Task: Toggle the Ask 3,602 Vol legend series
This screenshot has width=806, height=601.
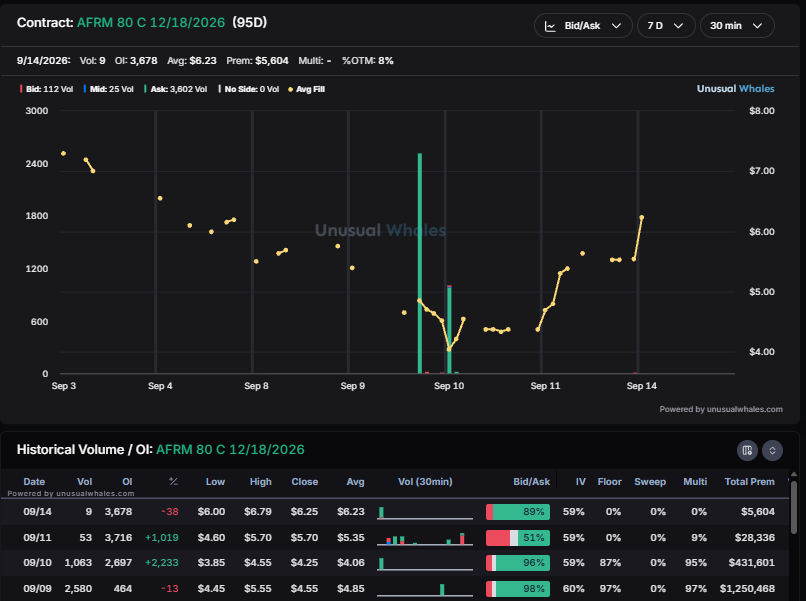Action: (176, 89)
